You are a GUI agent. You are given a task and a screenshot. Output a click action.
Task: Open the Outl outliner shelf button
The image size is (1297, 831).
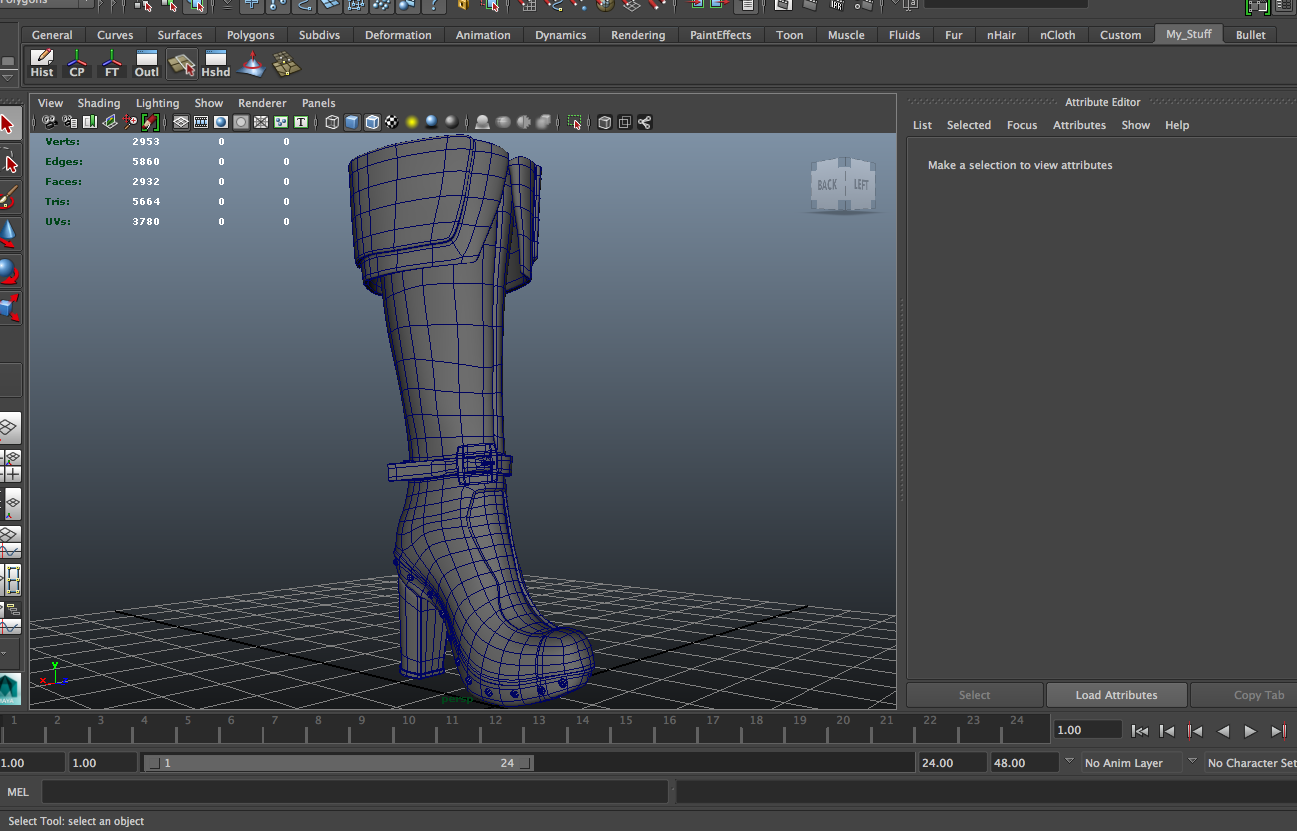pos(147,64)
